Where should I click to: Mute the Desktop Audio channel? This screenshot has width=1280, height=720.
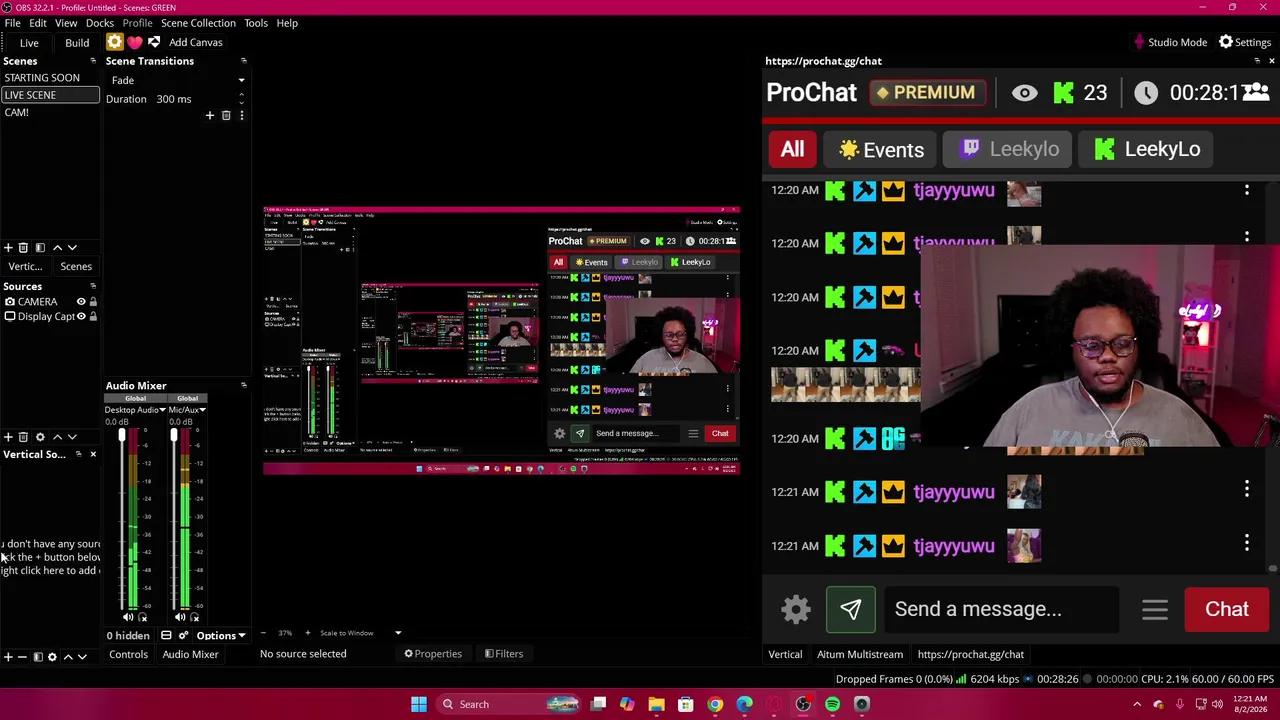[128, 617]
